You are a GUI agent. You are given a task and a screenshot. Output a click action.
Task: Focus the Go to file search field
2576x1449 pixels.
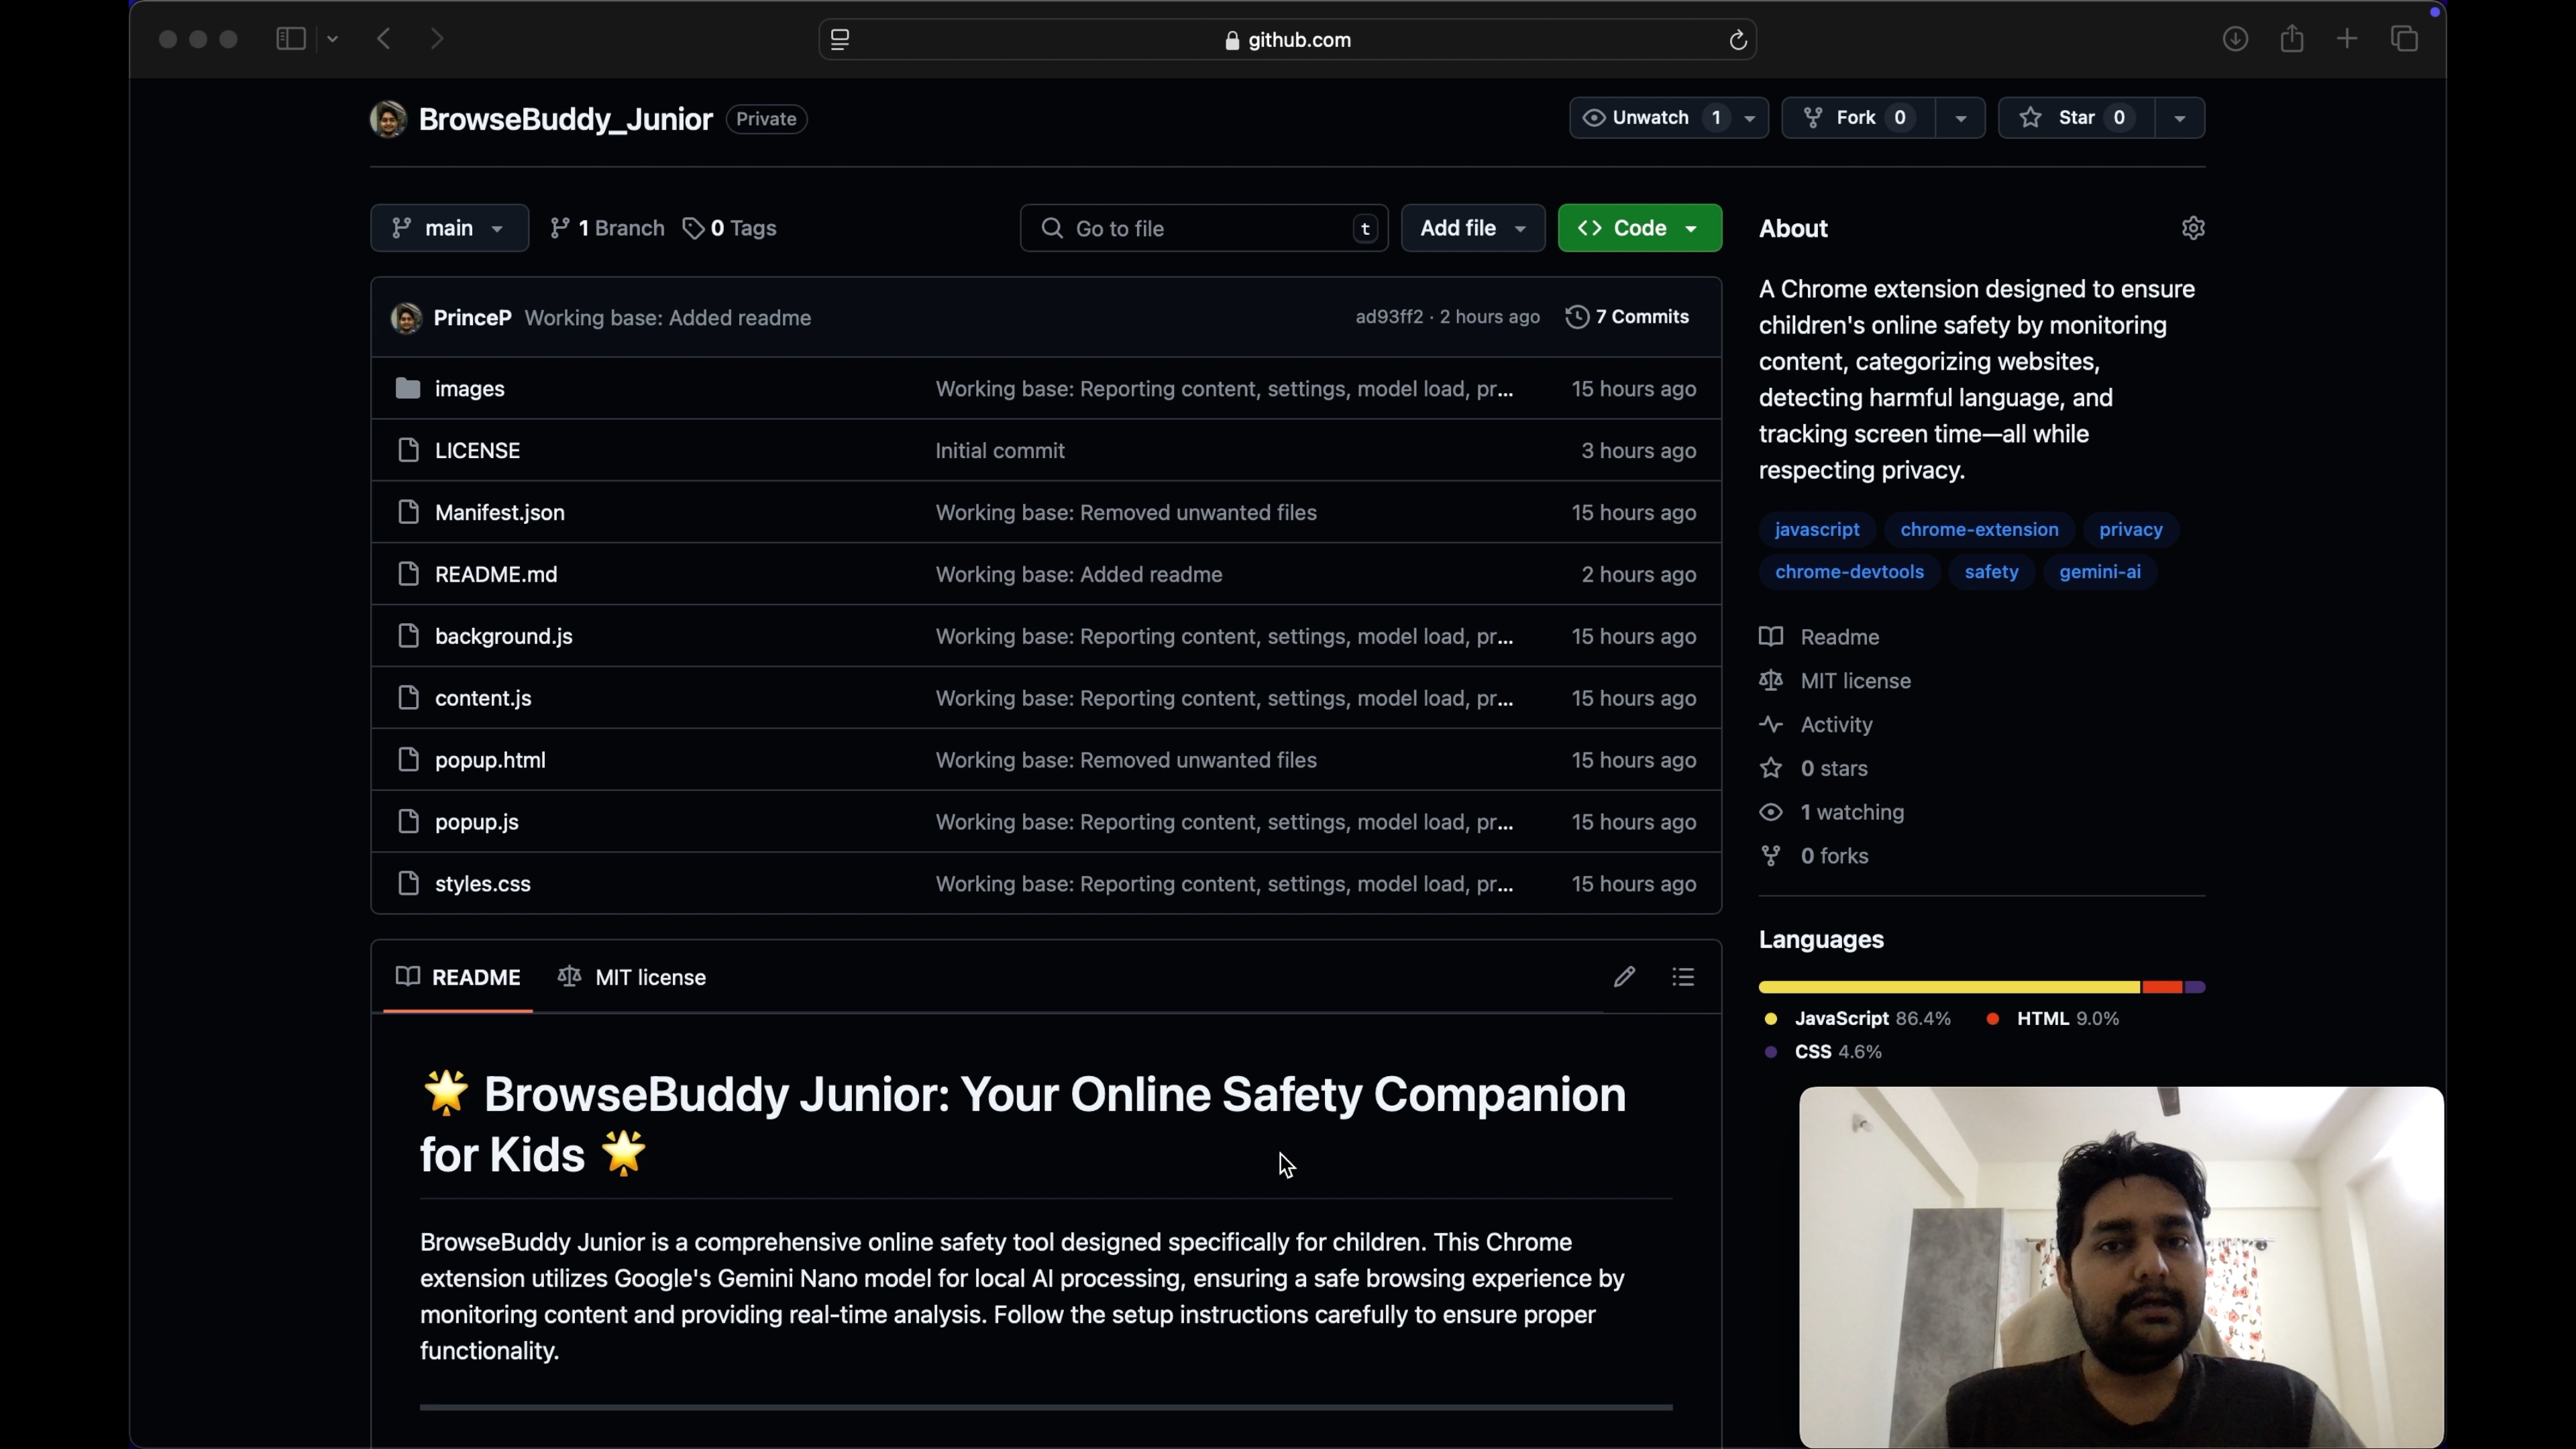click(x=1200, y=228)
